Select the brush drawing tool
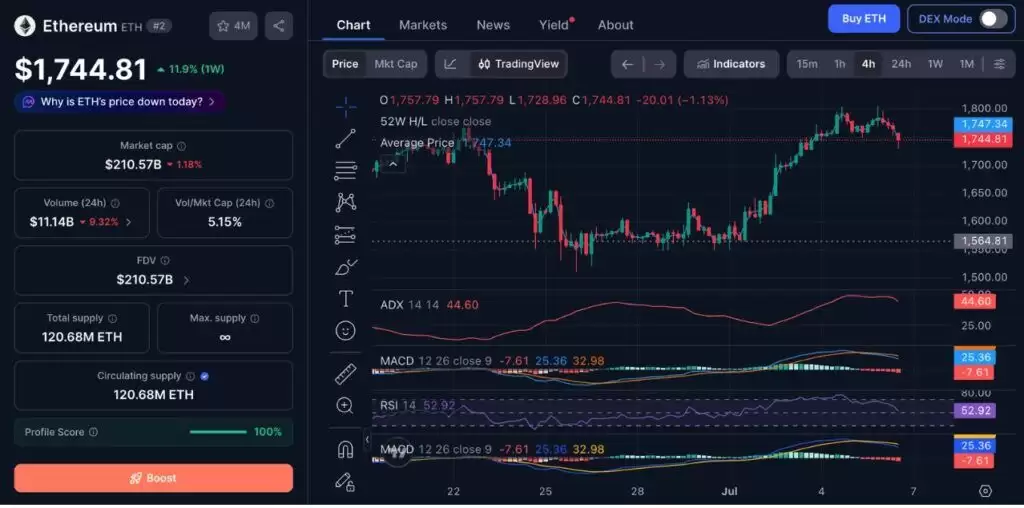The image size is (1024, 508). tap(345, 267)
